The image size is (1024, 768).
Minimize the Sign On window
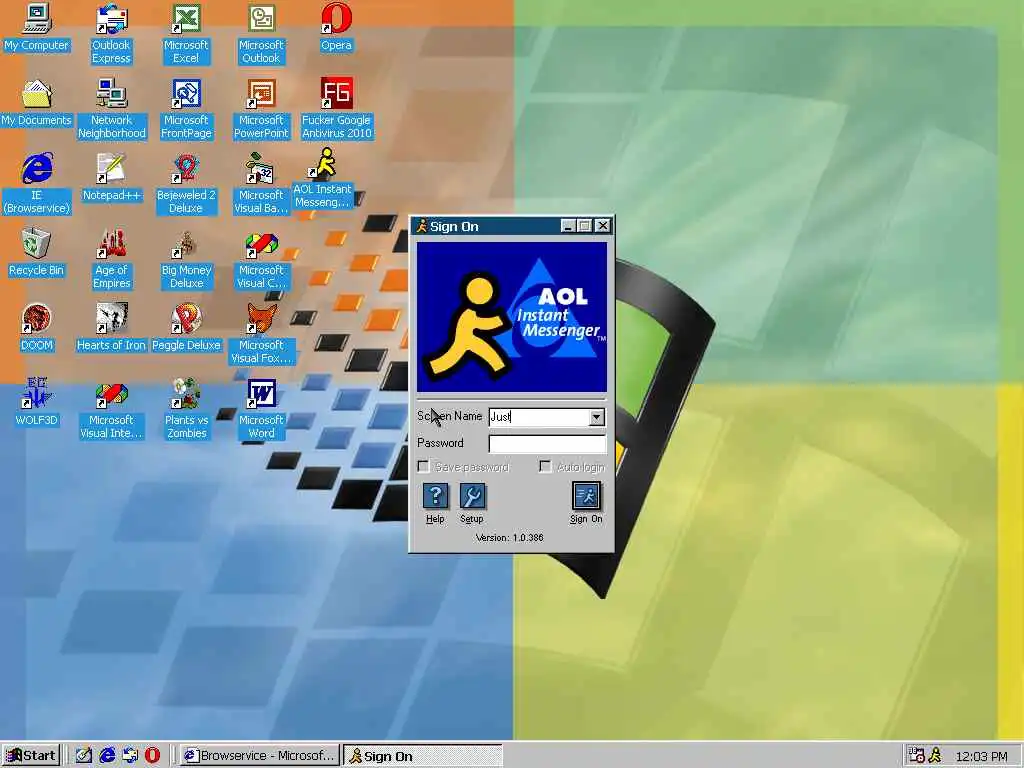(568, 226)
